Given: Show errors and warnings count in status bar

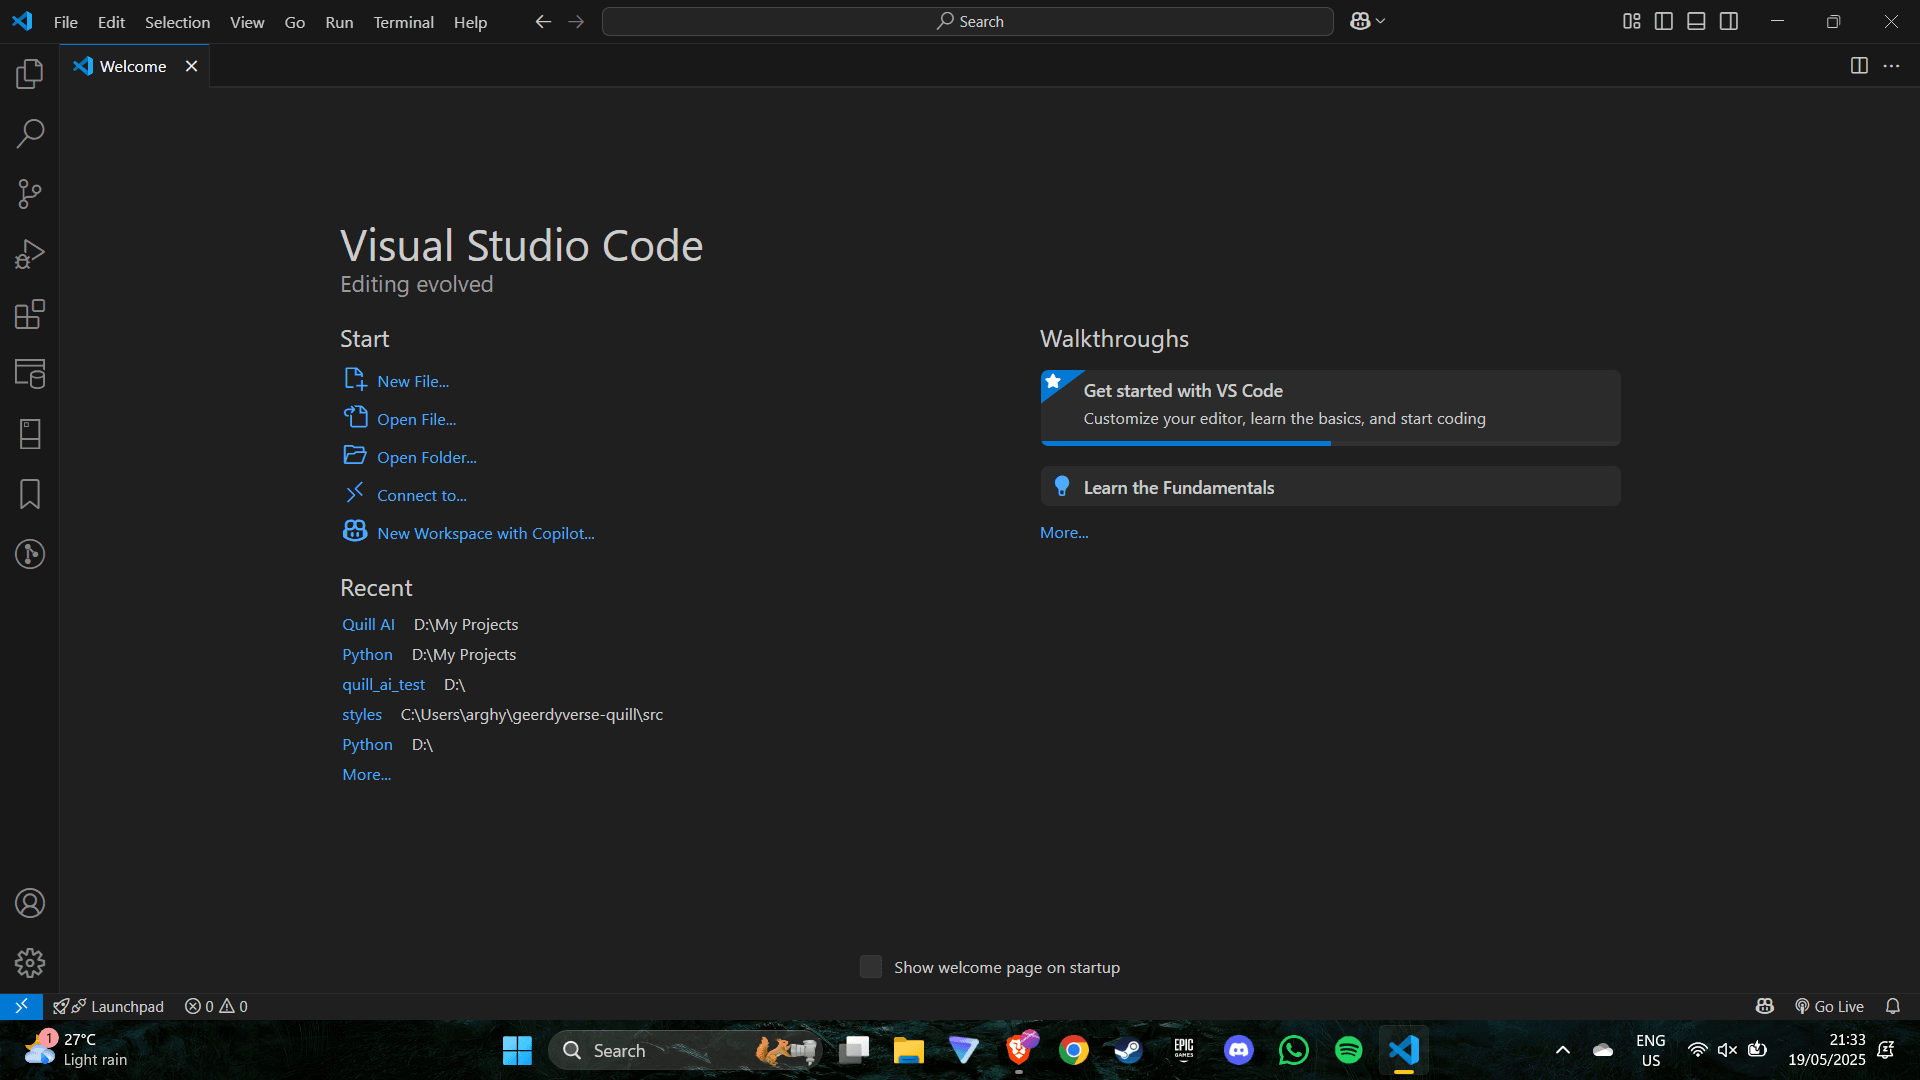Looking at the screenshot, I should [x=216, y=1006].
